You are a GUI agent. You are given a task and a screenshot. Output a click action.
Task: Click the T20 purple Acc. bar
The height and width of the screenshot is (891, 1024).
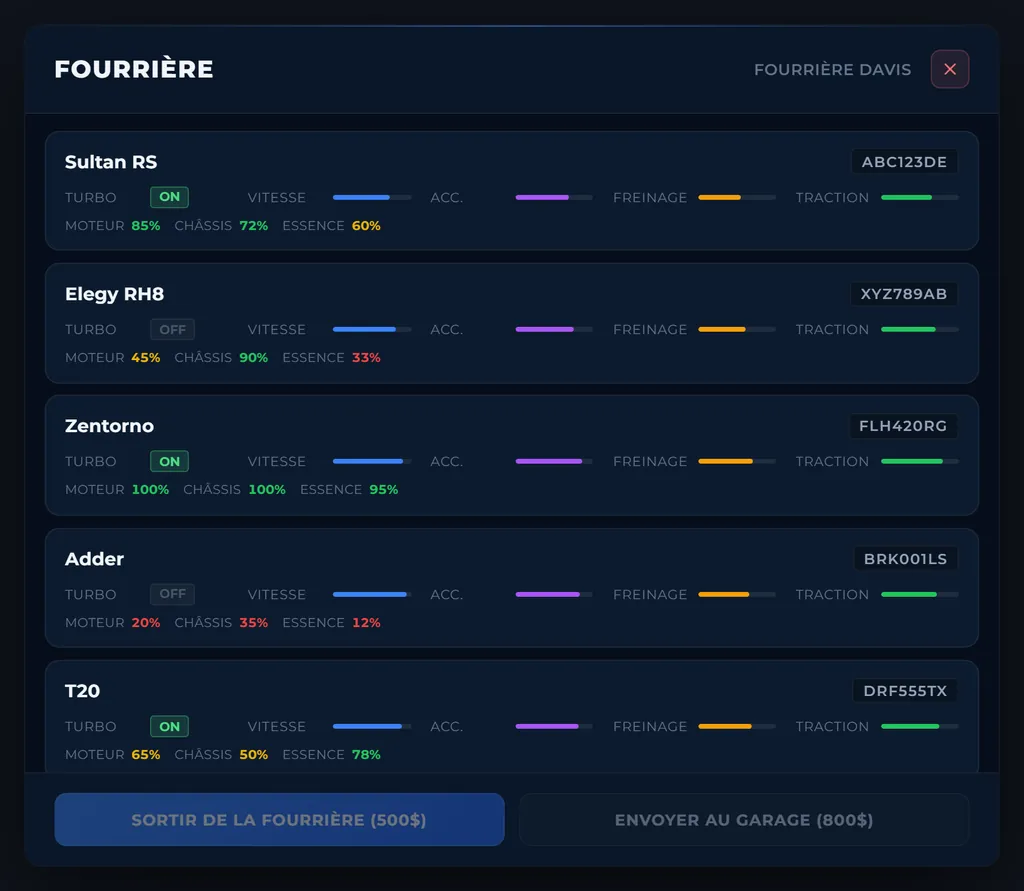554,727
